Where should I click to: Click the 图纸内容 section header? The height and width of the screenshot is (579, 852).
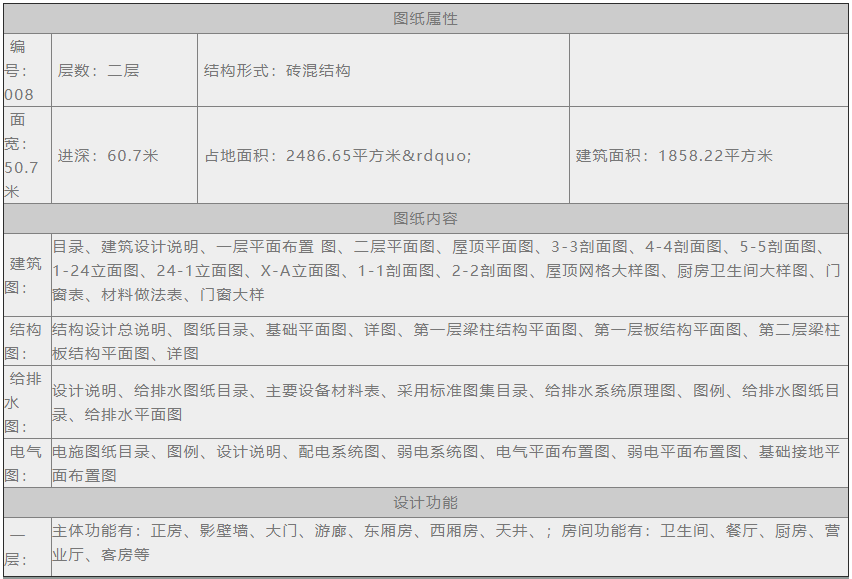tap(425, 219)
